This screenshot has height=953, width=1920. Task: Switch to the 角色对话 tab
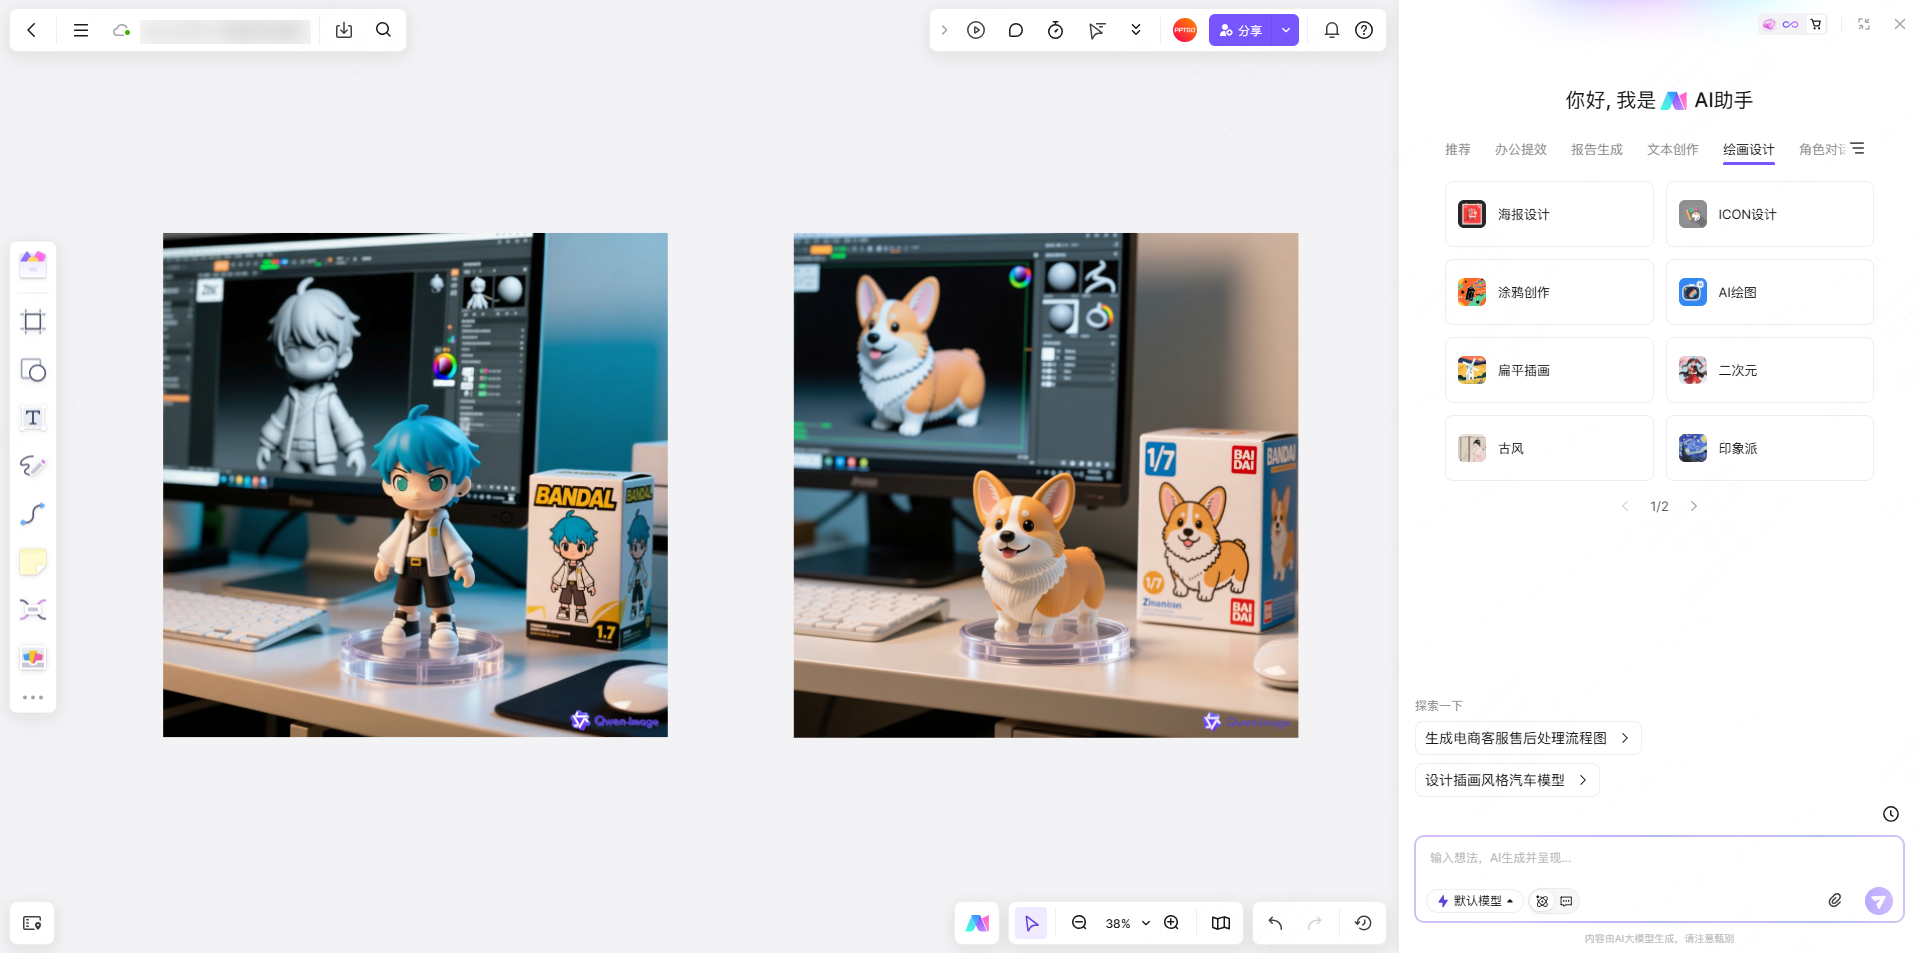[1822, 150]
